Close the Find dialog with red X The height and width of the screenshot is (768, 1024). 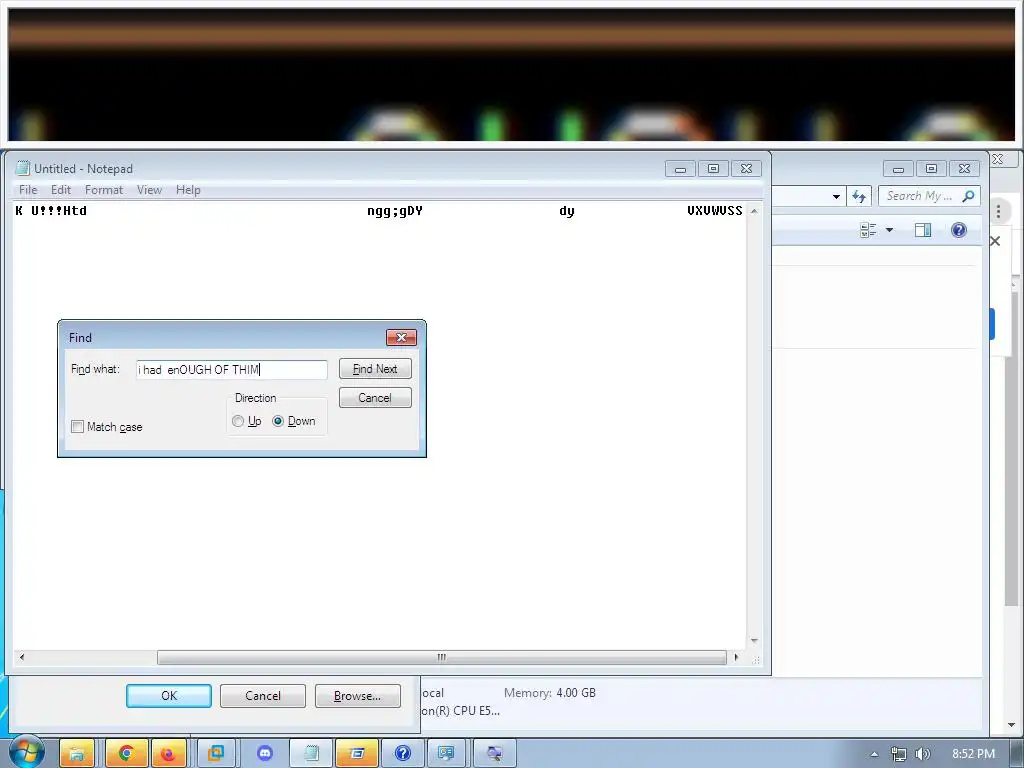pos(402,337)
